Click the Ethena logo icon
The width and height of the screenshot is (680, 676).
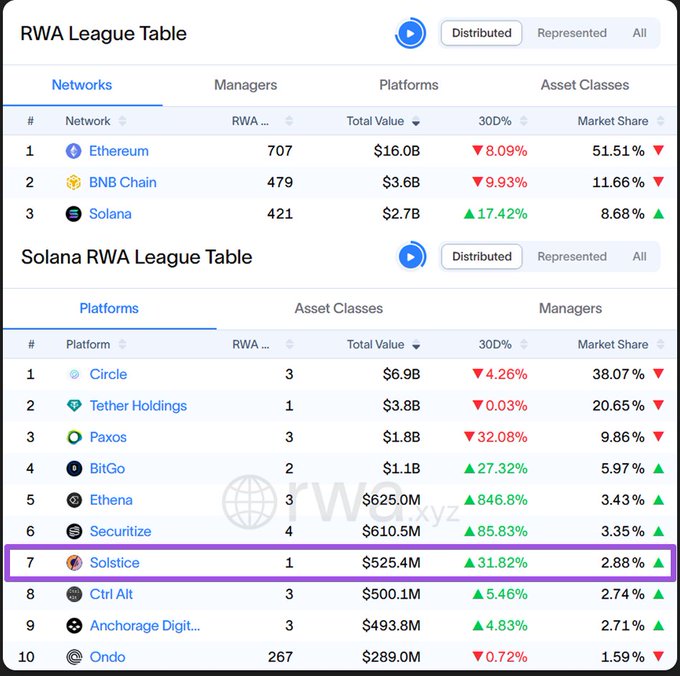(74, 500)
